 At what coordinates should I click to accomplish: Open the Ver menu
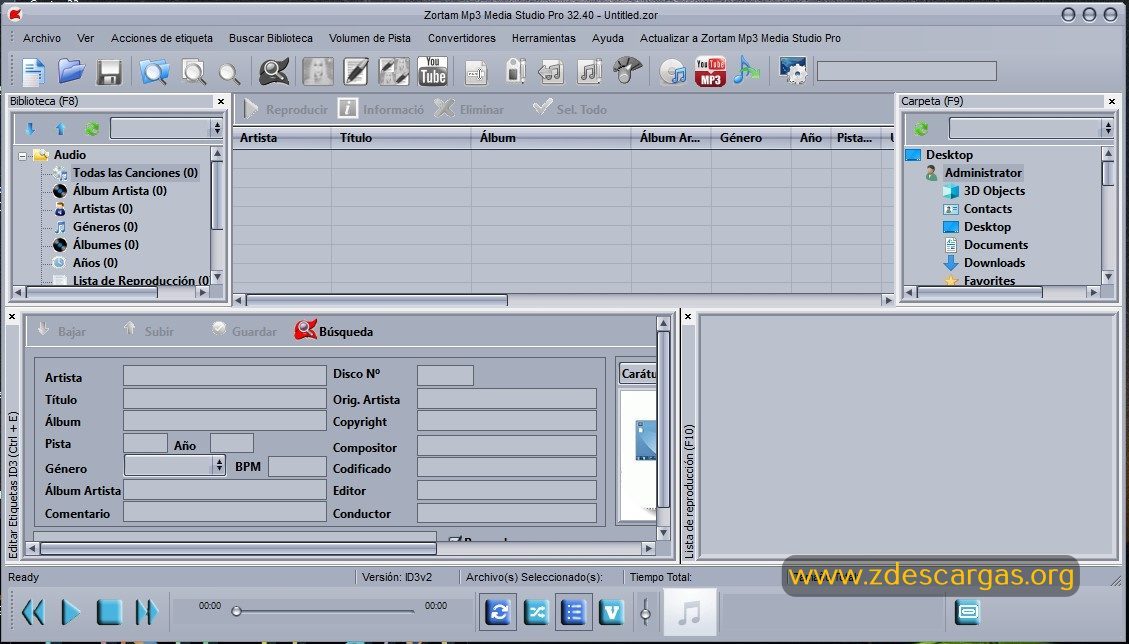(86, 38)
